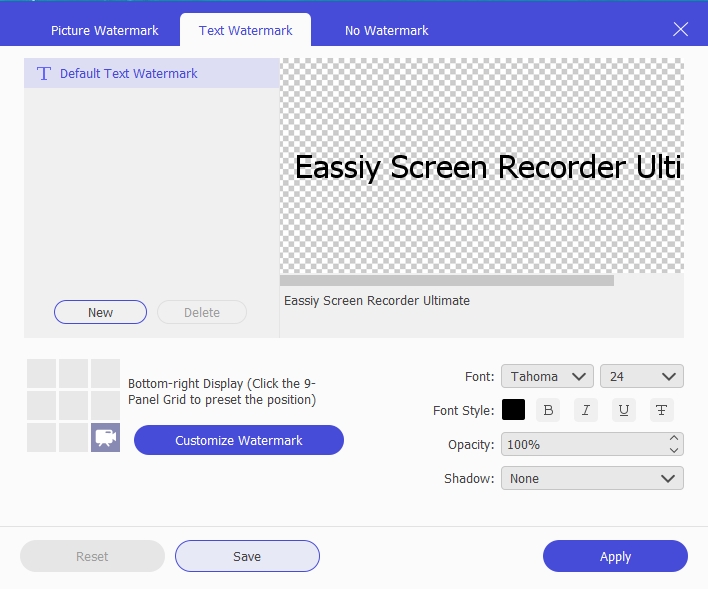The image size is (708, 589).
Task: Click the Reset button
Action: click(92, 556)
